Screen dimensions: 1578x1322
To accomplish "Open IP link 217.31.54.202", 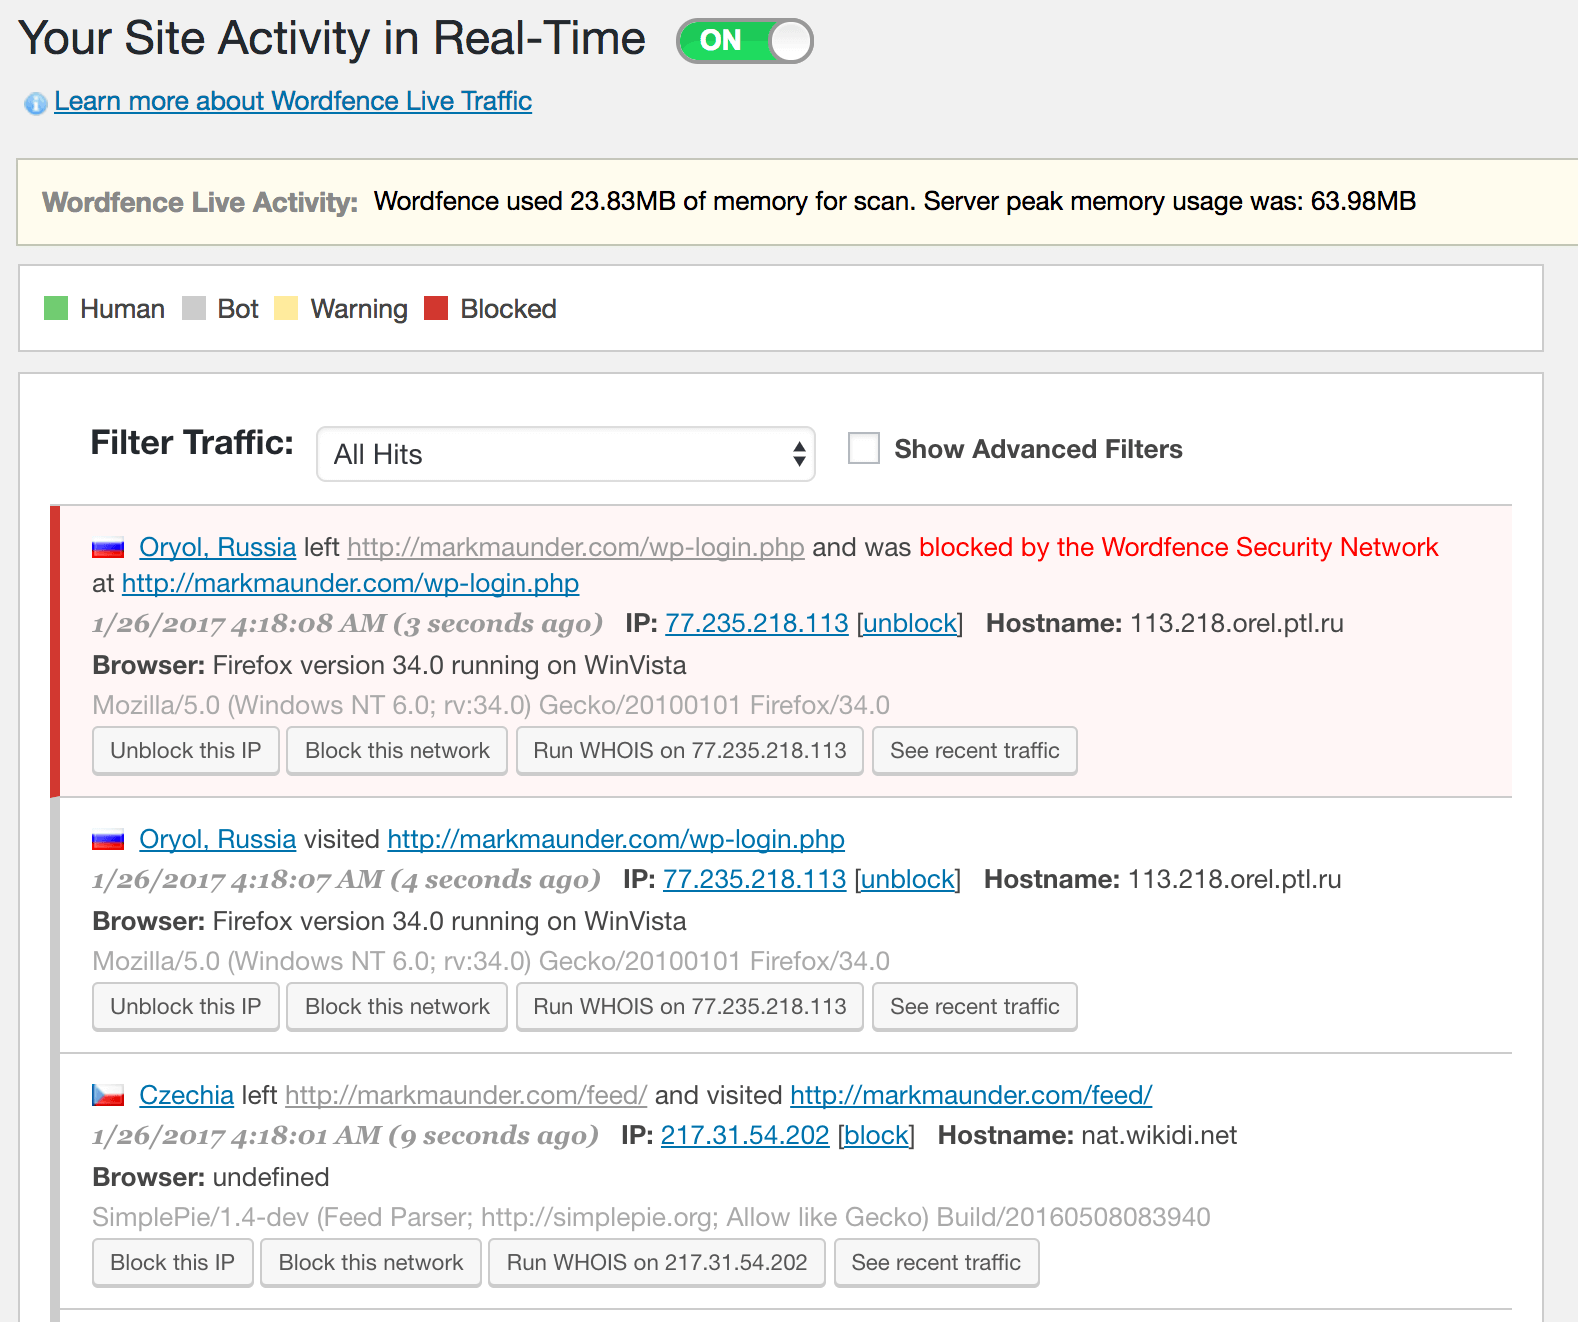I will pyautogui.click(x=745, y=1135).
